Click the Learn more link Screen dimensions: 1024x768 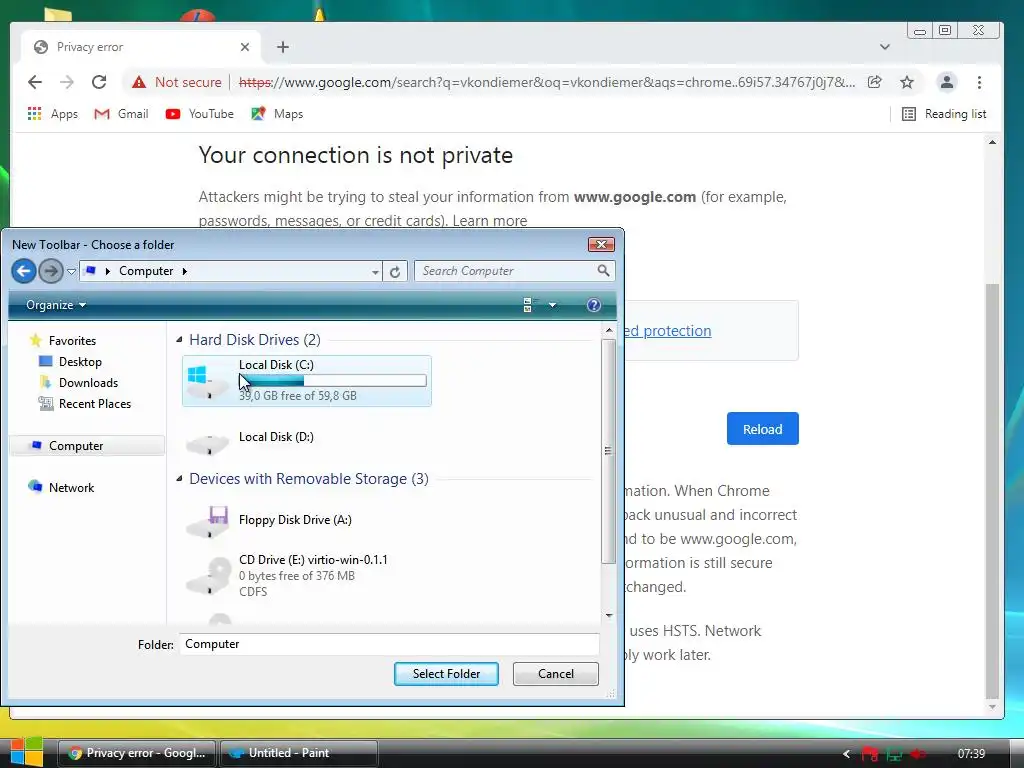[489, 221]
